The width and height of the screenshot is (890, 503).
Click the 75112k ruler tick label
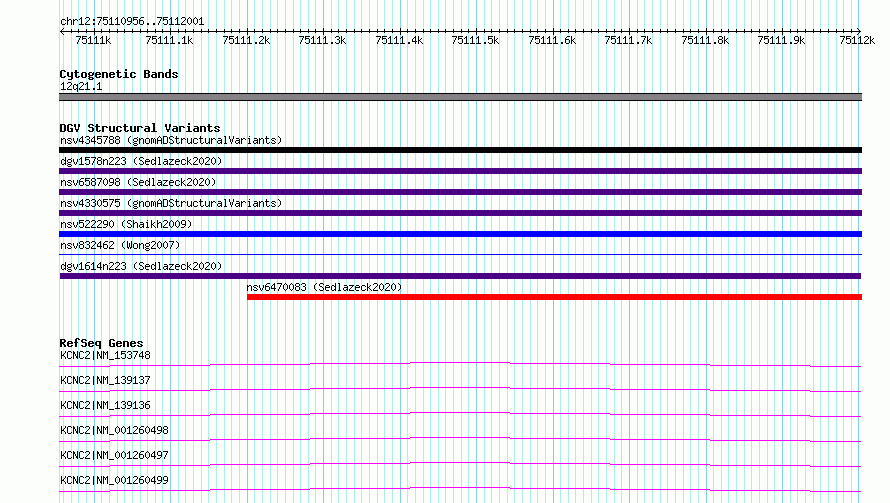pyautogui.click(x=857, y=40)
